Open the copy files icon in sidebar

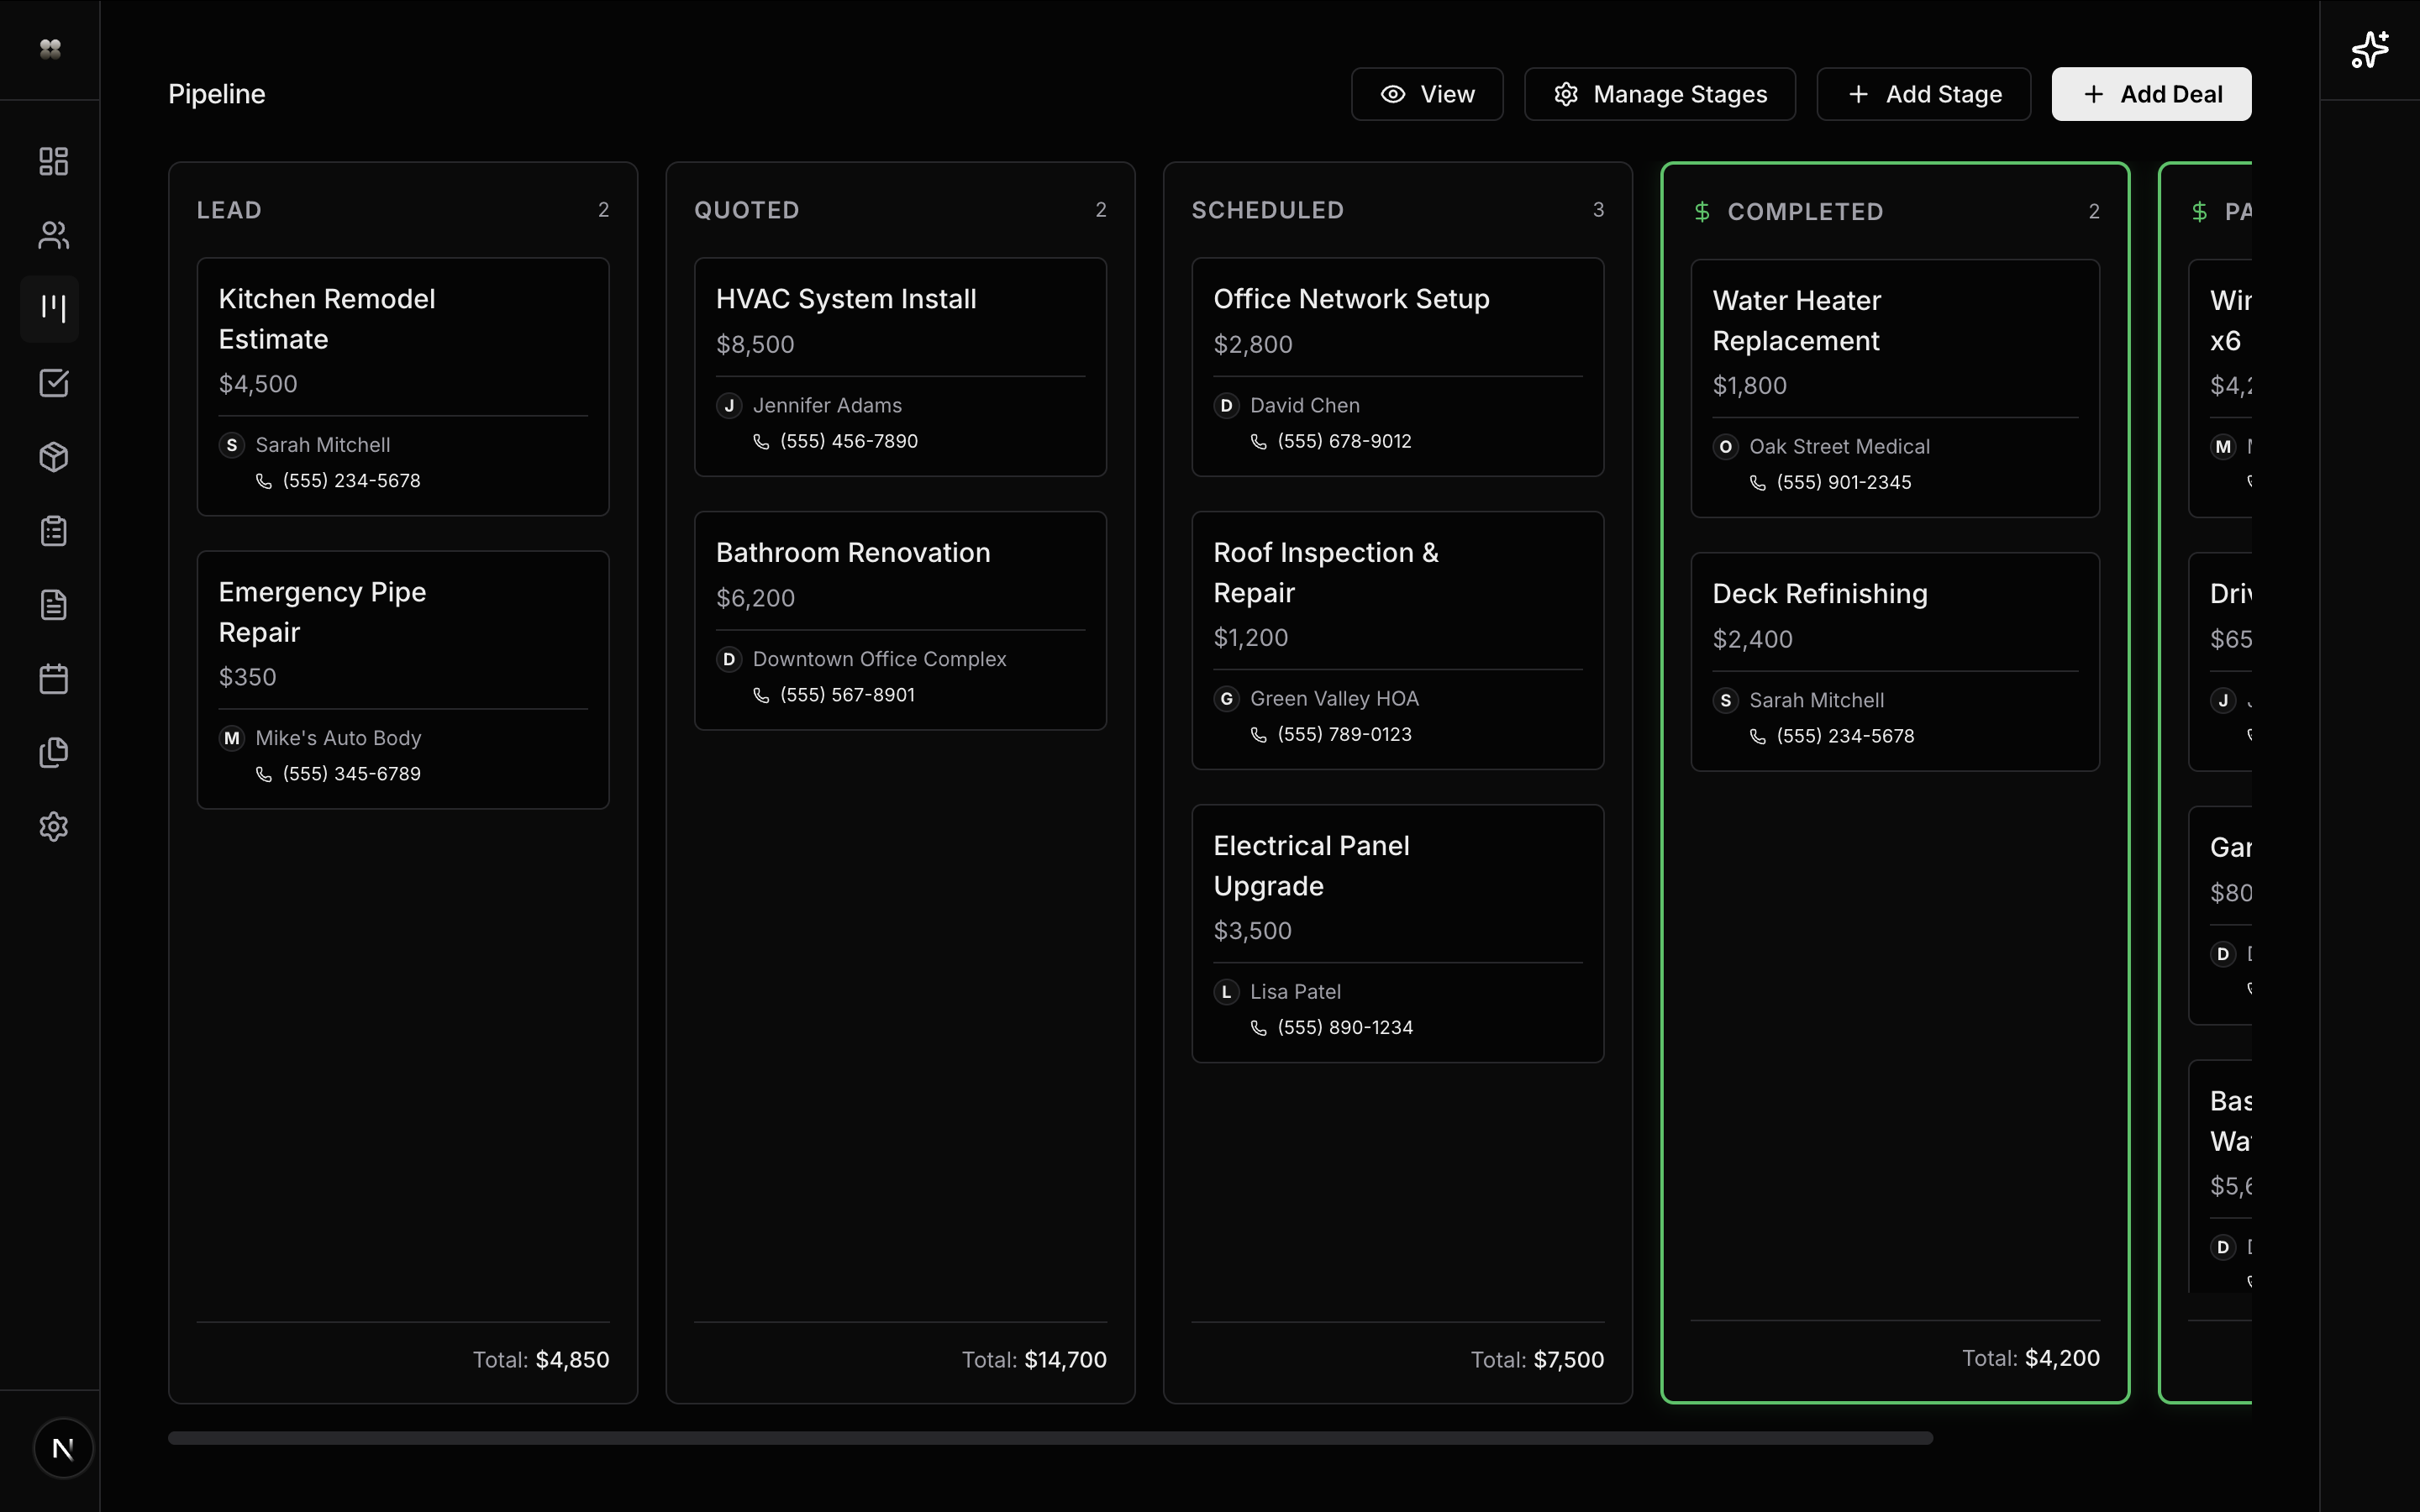click(53, 753)
